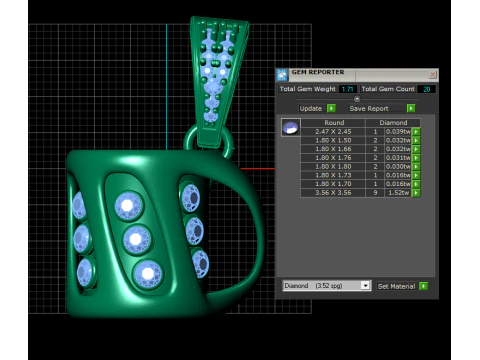
Task: Click the Total Gem Weight value 1.71
Action: point(348,89)
